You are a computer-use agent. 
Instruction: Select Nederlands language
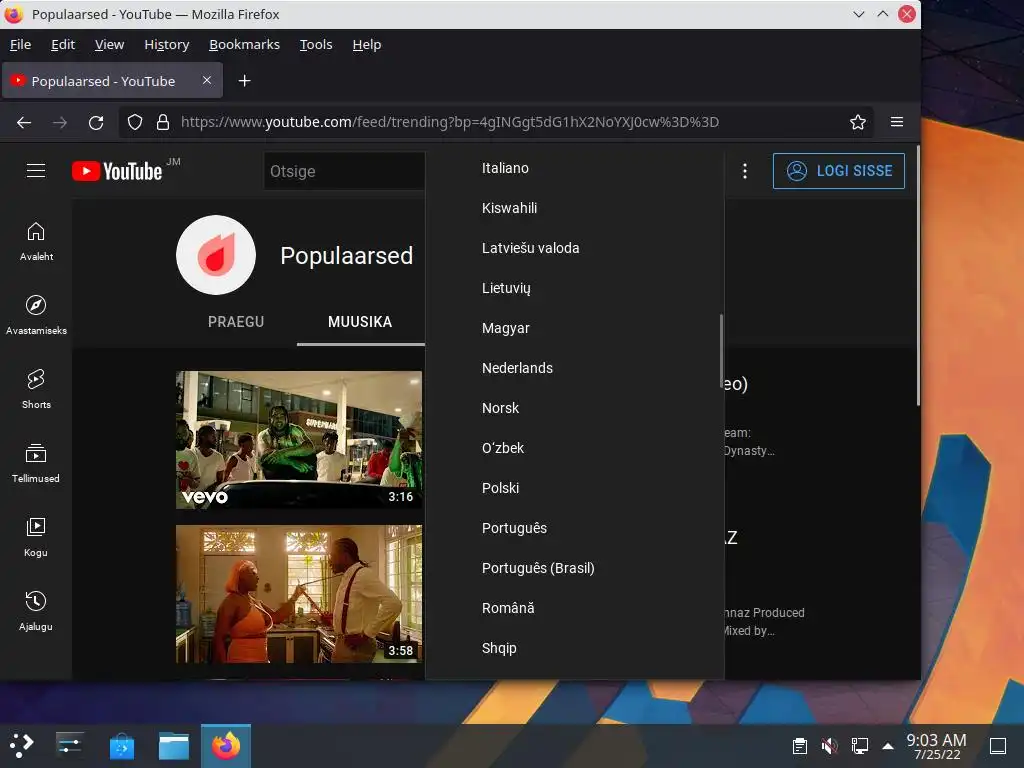(x=575, y=368)
